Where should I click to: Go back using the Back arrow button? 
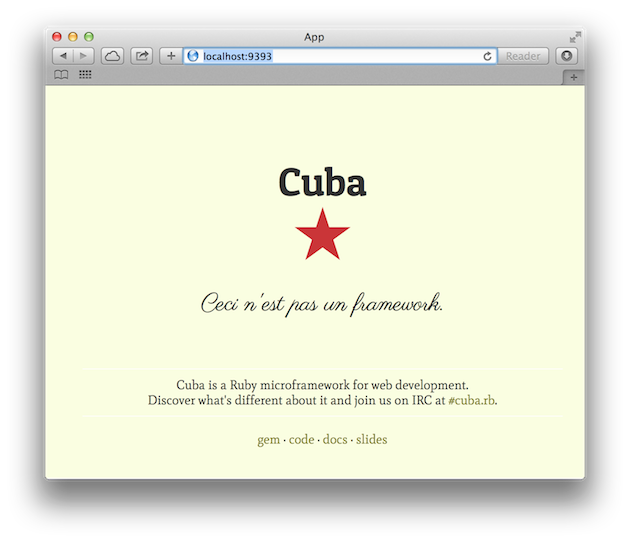[x=63, y=56]
